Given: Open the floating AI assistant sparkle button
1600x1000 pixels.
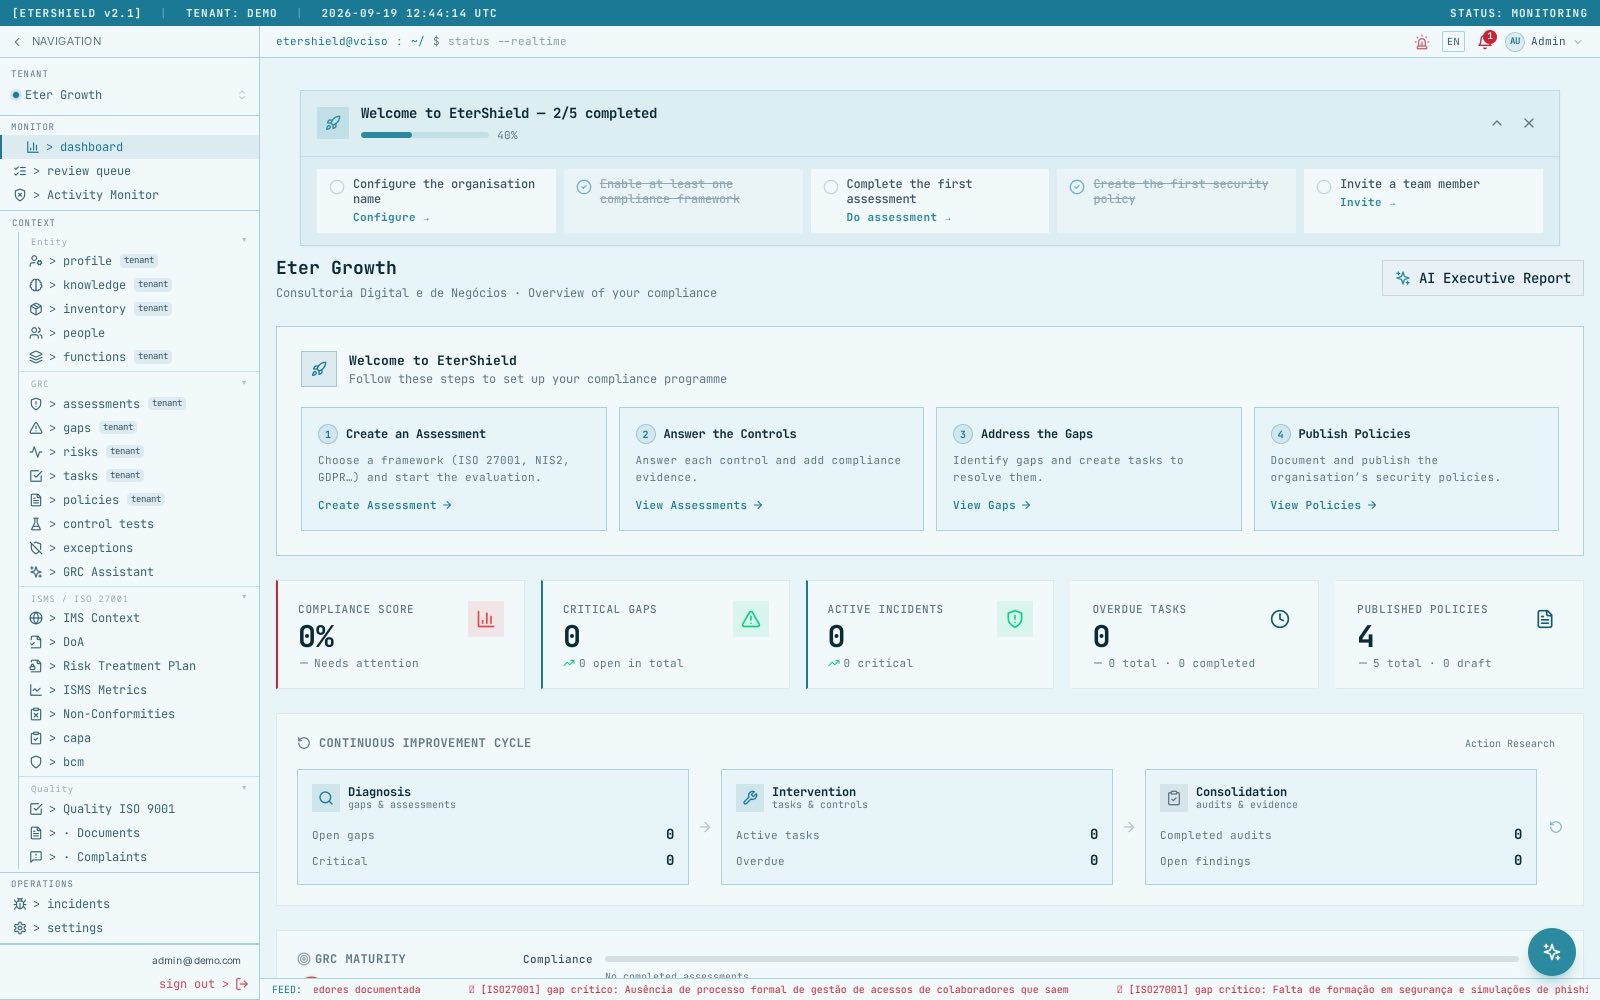Looking at the screenshot, I should (x=1552, y=952).
